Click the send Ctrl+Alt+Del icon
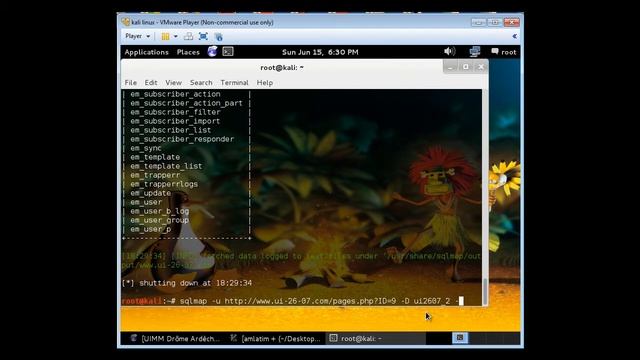 click(188, 36)
